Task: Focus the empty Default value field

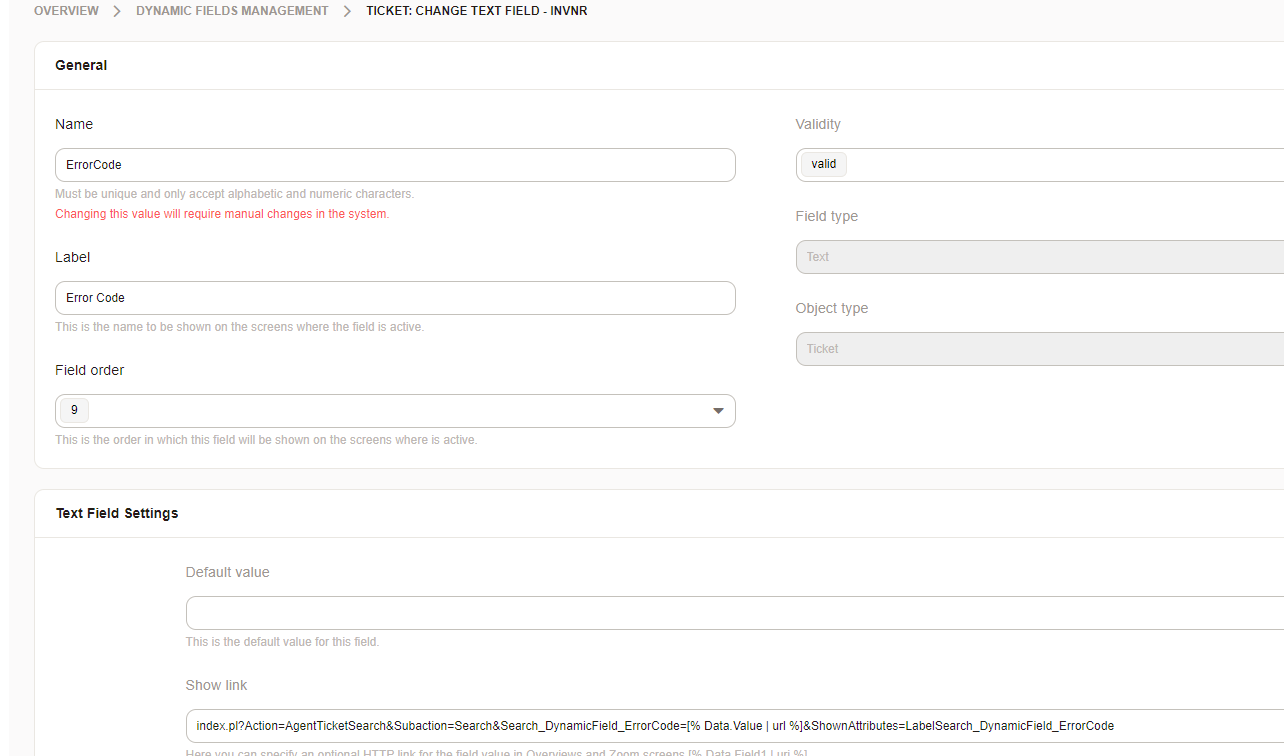Action: click(x=734, y=613)
